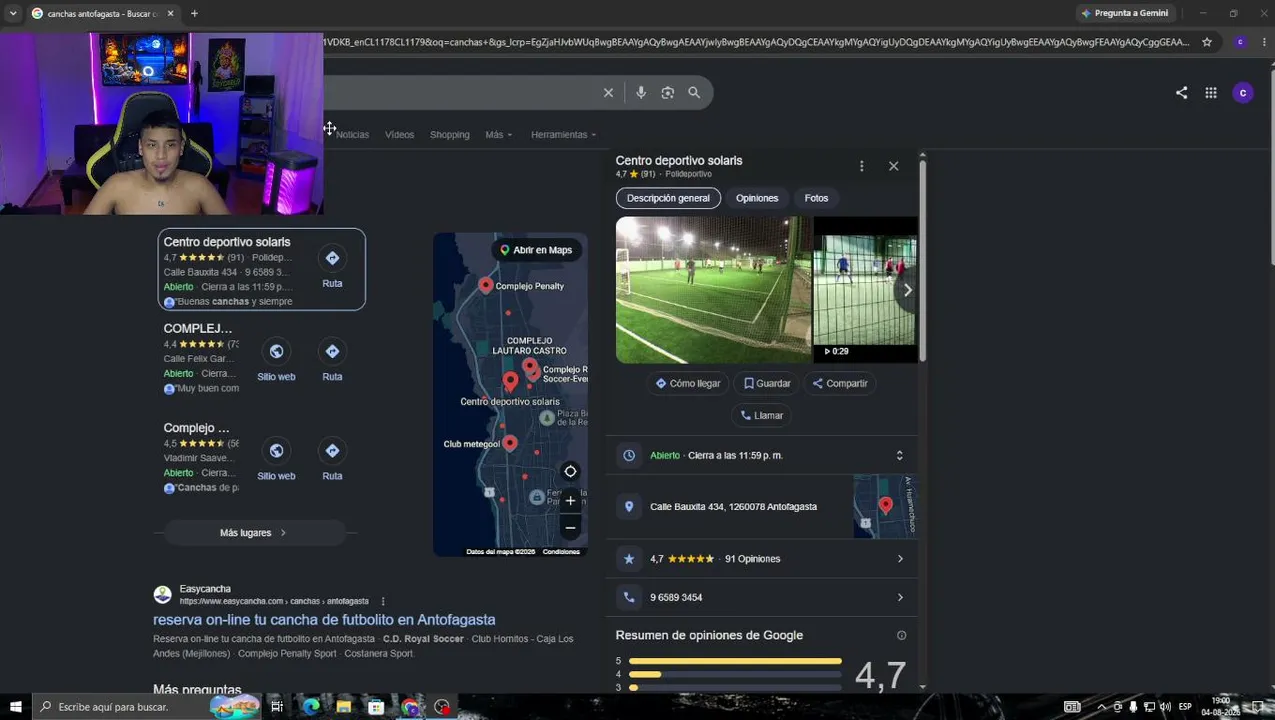Click the Compartir button
1275x720 pixels.
pyautogui.click(x=840, y=383)
